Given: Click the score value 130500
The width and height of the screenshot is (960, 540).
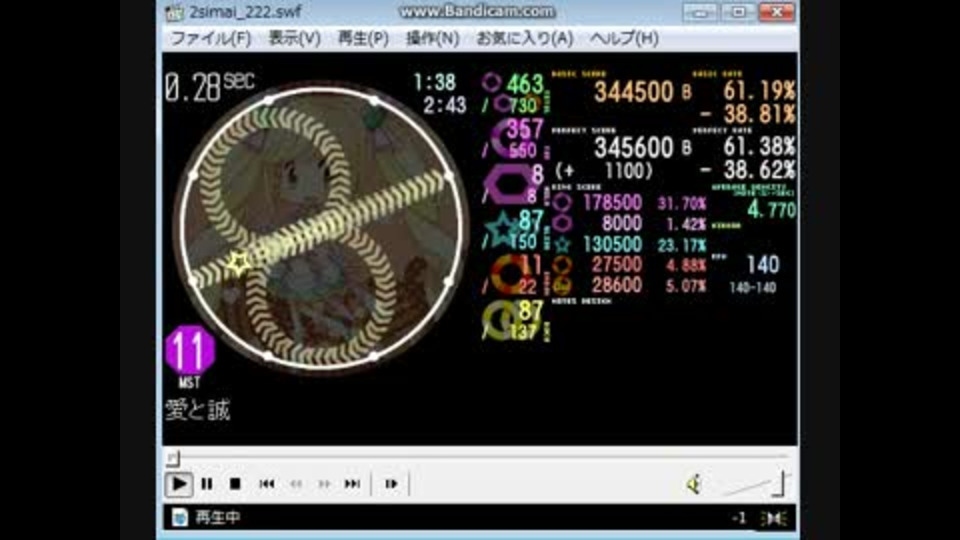Looking at the screenshot, I should [x=612, y=244].
